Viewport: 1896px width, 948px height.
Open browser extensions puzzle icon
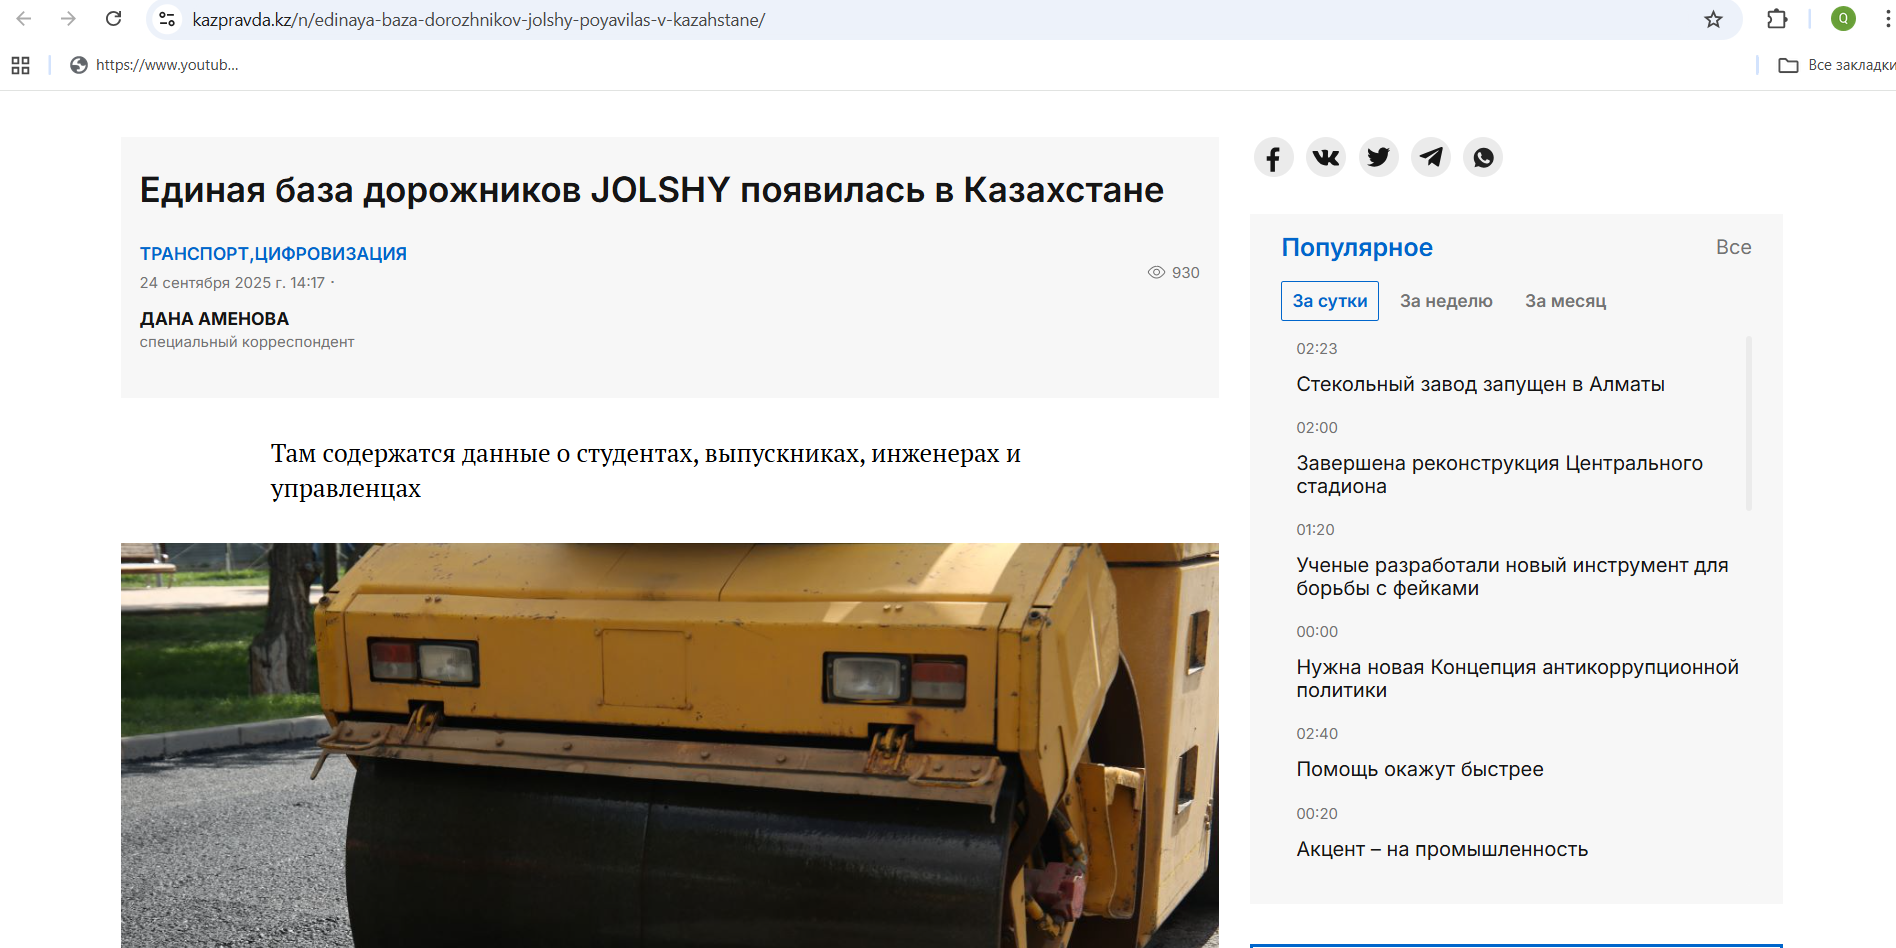point(1777,20)
